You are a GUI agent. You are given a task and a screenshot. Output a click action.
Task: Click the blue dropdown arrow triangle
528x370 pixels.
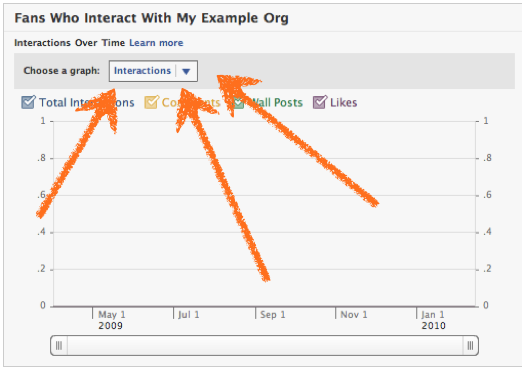[x=186, y=71]
